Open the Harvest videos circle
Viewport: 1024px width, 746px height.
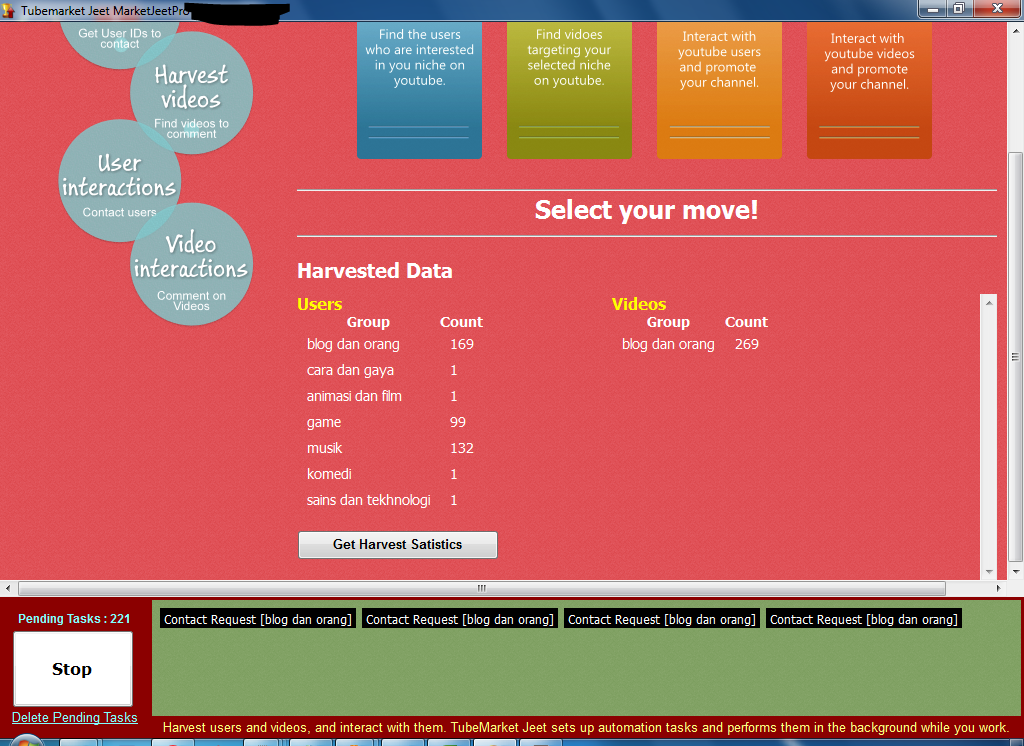191,93
